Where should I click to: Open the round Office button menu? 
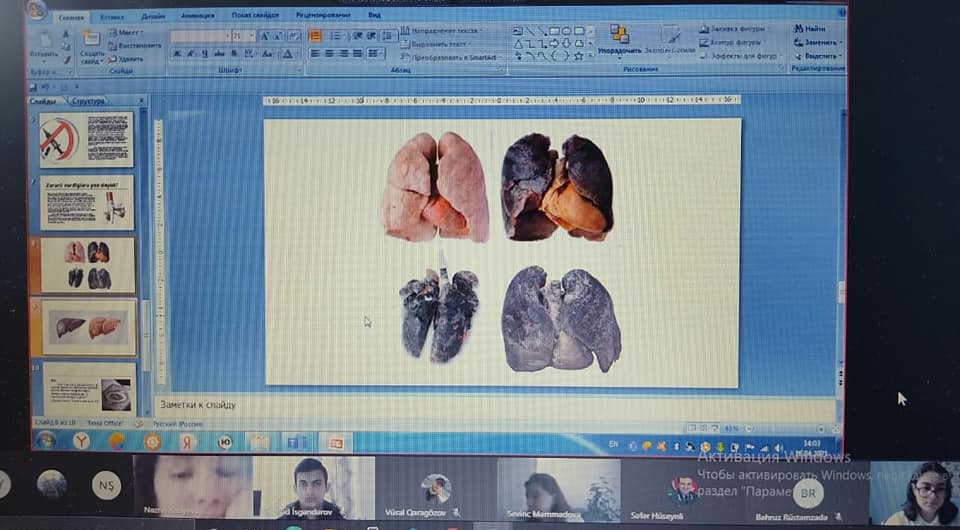point(37,10)
